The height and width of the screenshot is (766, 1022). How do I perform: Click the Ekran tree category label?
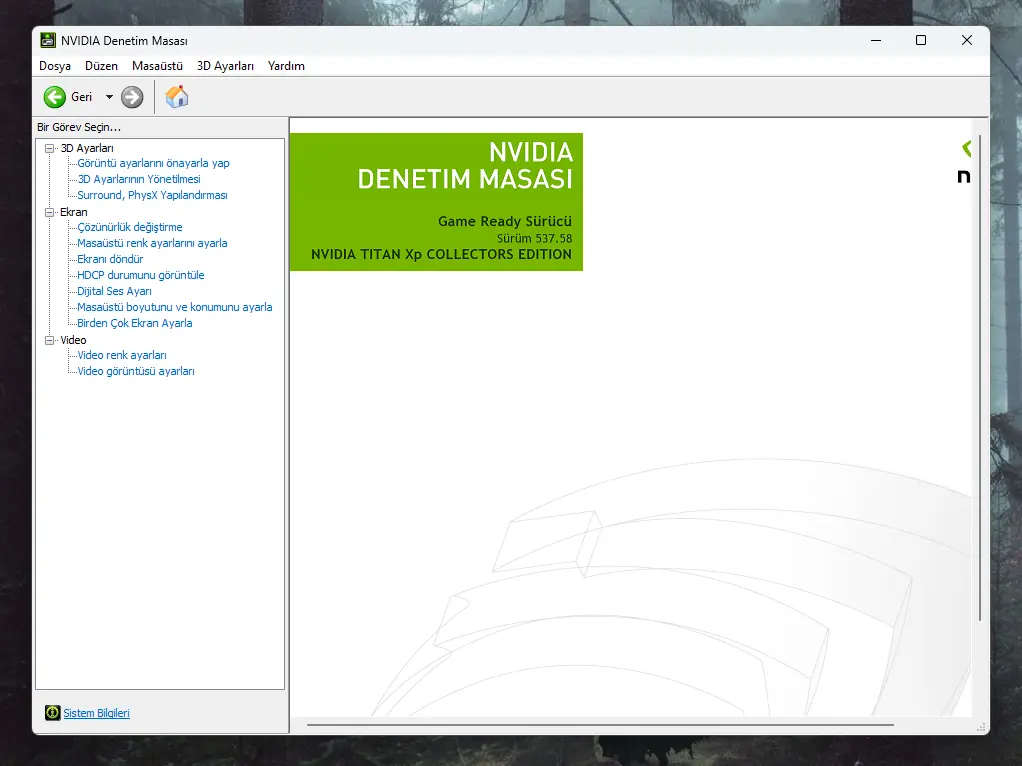tap(74, 213)
